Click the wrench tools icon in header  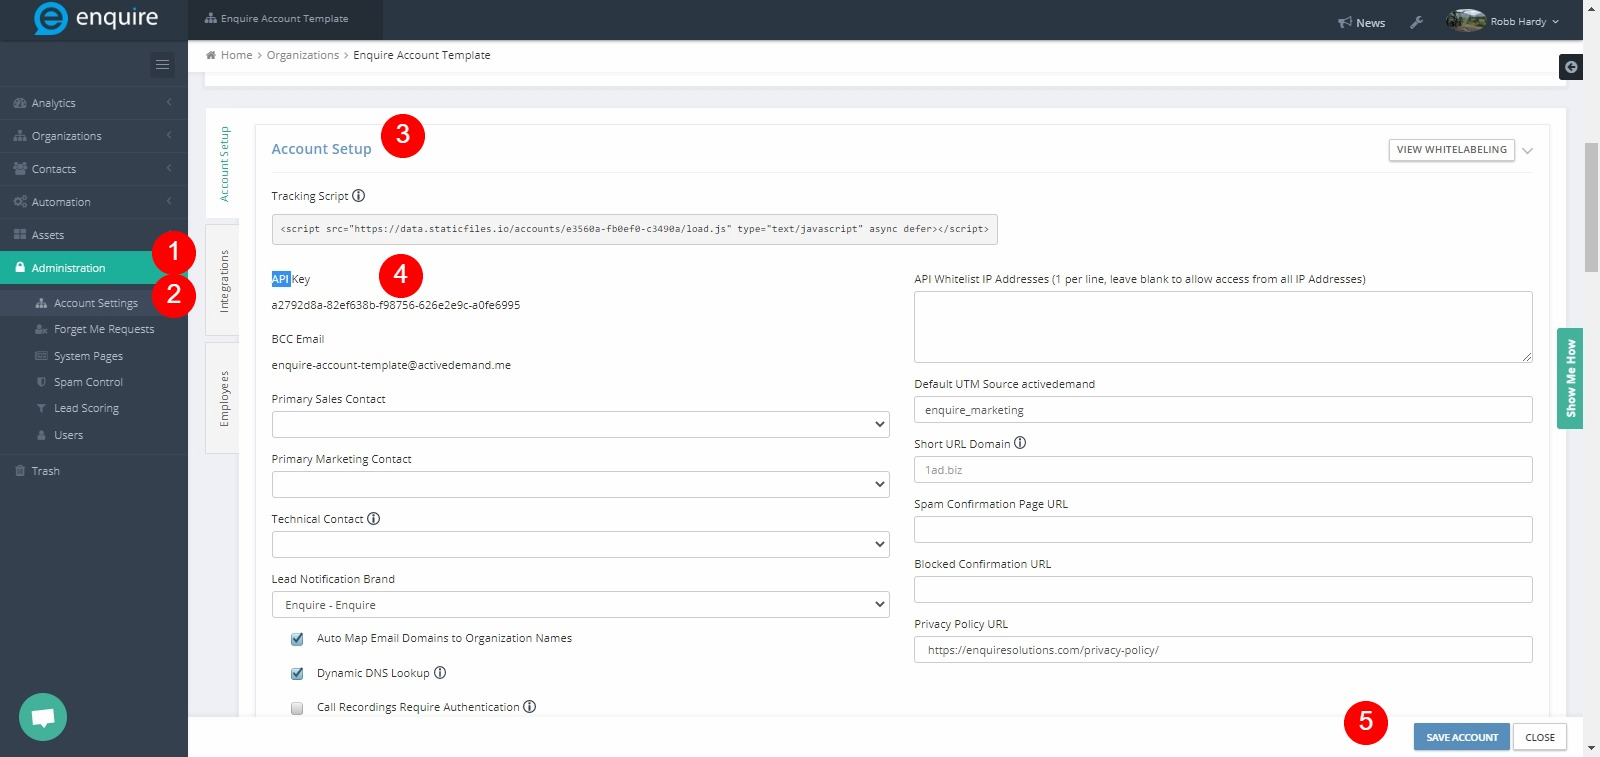(1416, 22)
